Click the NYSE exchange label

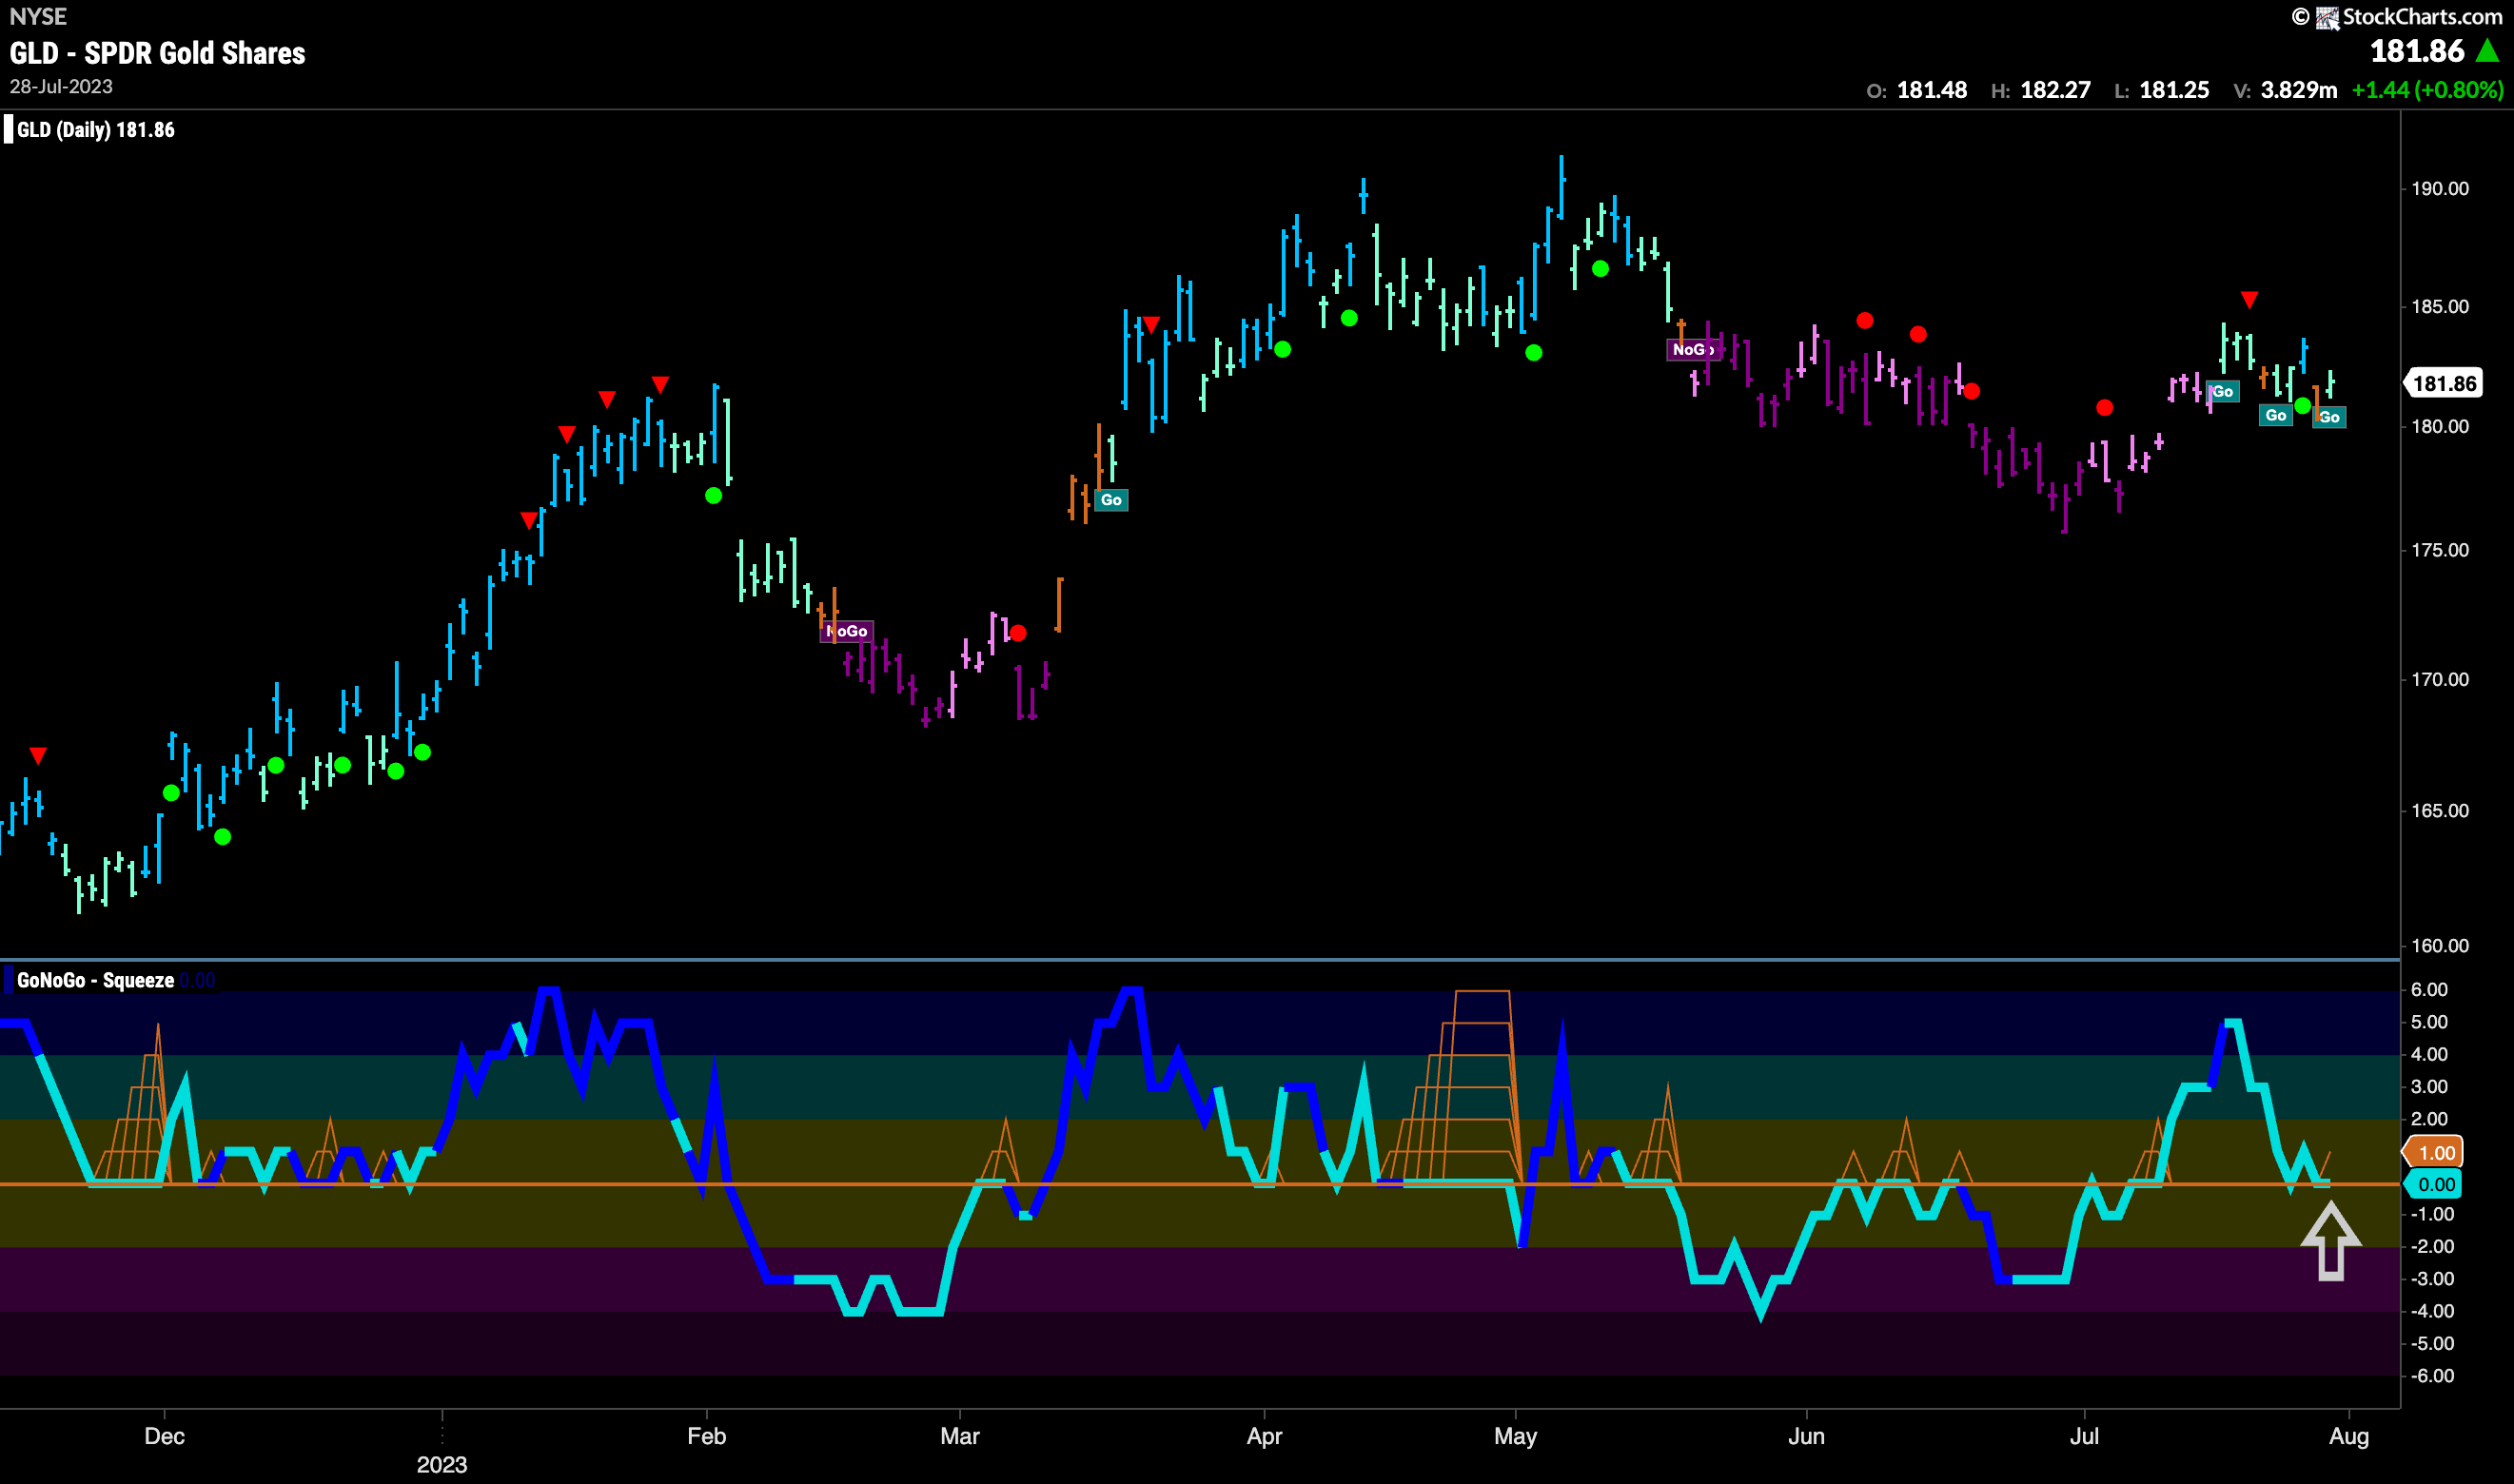point(38,16)
